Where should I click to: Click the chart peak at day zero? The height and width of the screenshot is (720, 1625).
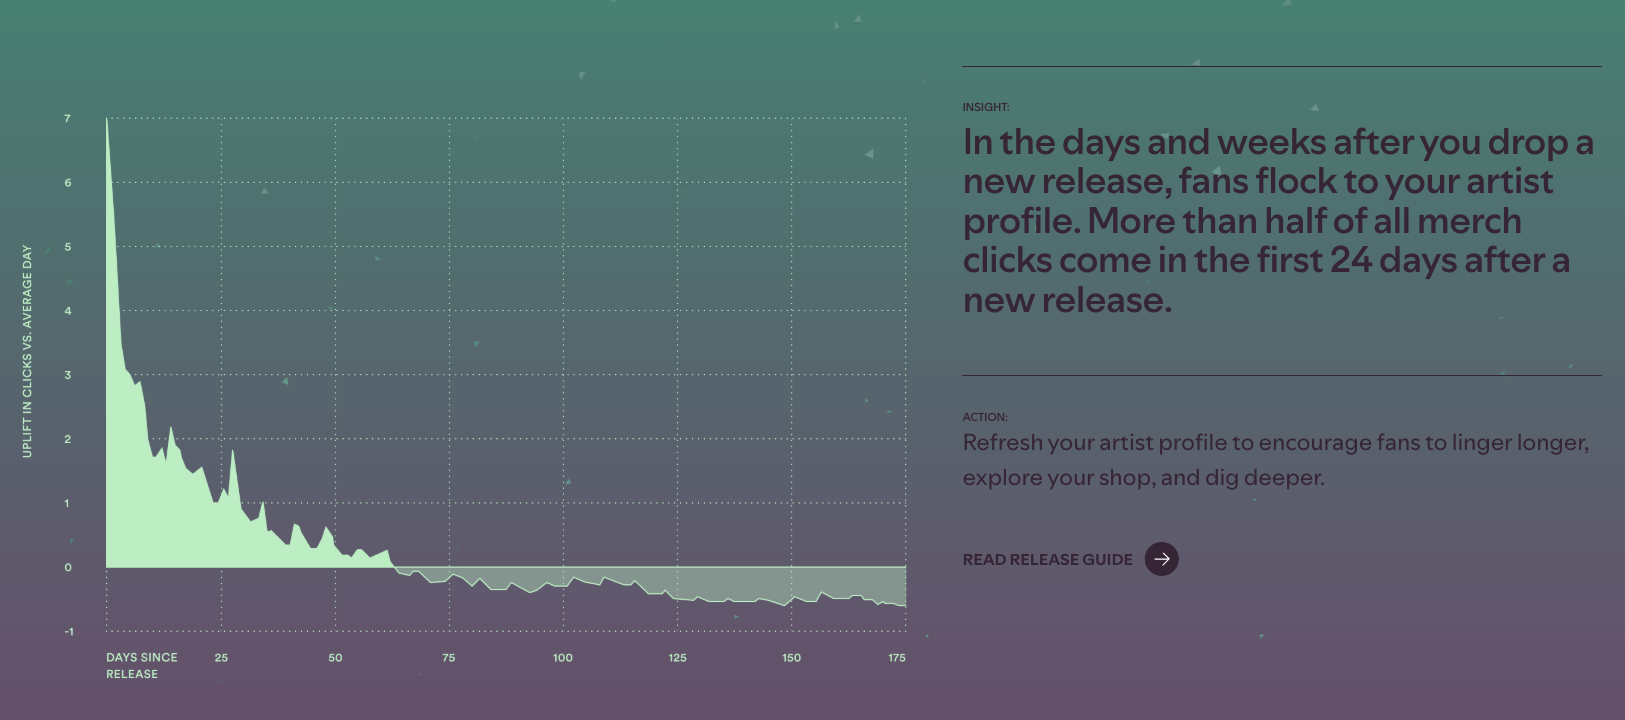tap(107, 120)
